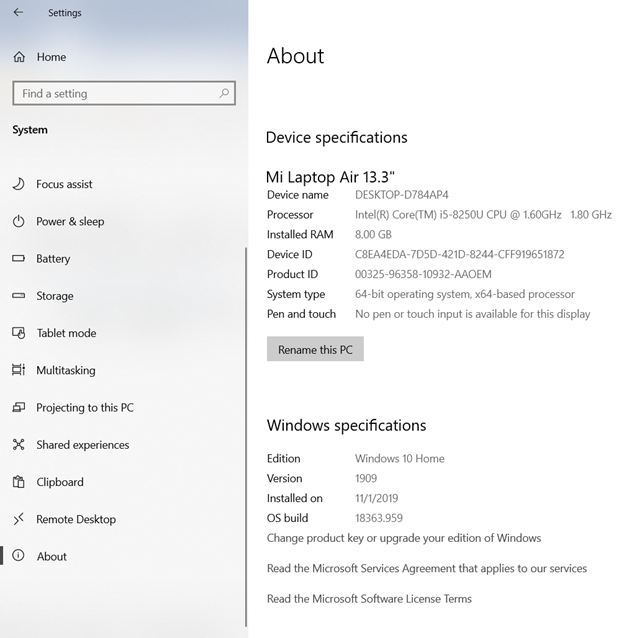624x638 pixels.
Task: Select Tablet mode label
Action: click(x=66, y=333)
